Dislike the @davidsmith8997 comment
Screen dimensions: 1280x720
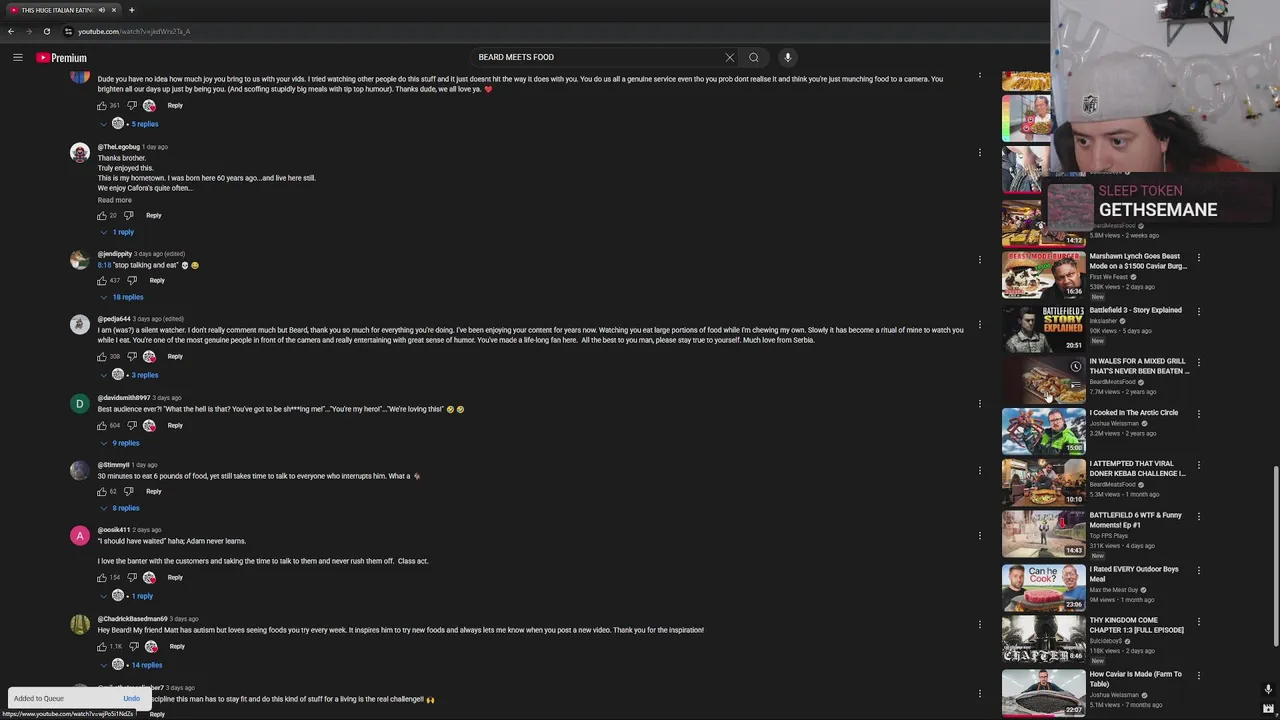pos(131,426)
